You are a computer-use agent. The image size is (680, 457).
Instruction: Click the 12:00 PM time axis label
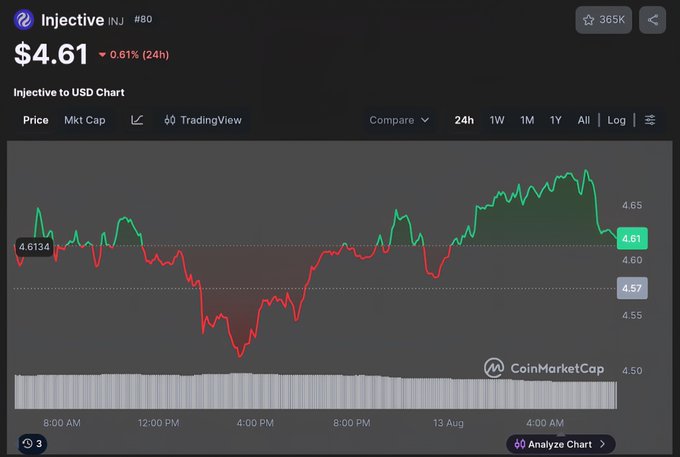[158, 423]
